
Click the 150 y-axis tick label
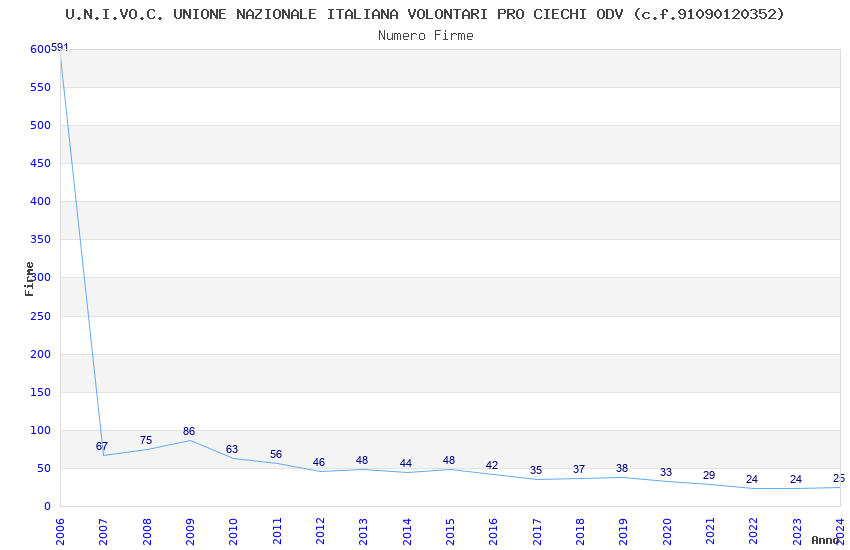click(40, 392)
